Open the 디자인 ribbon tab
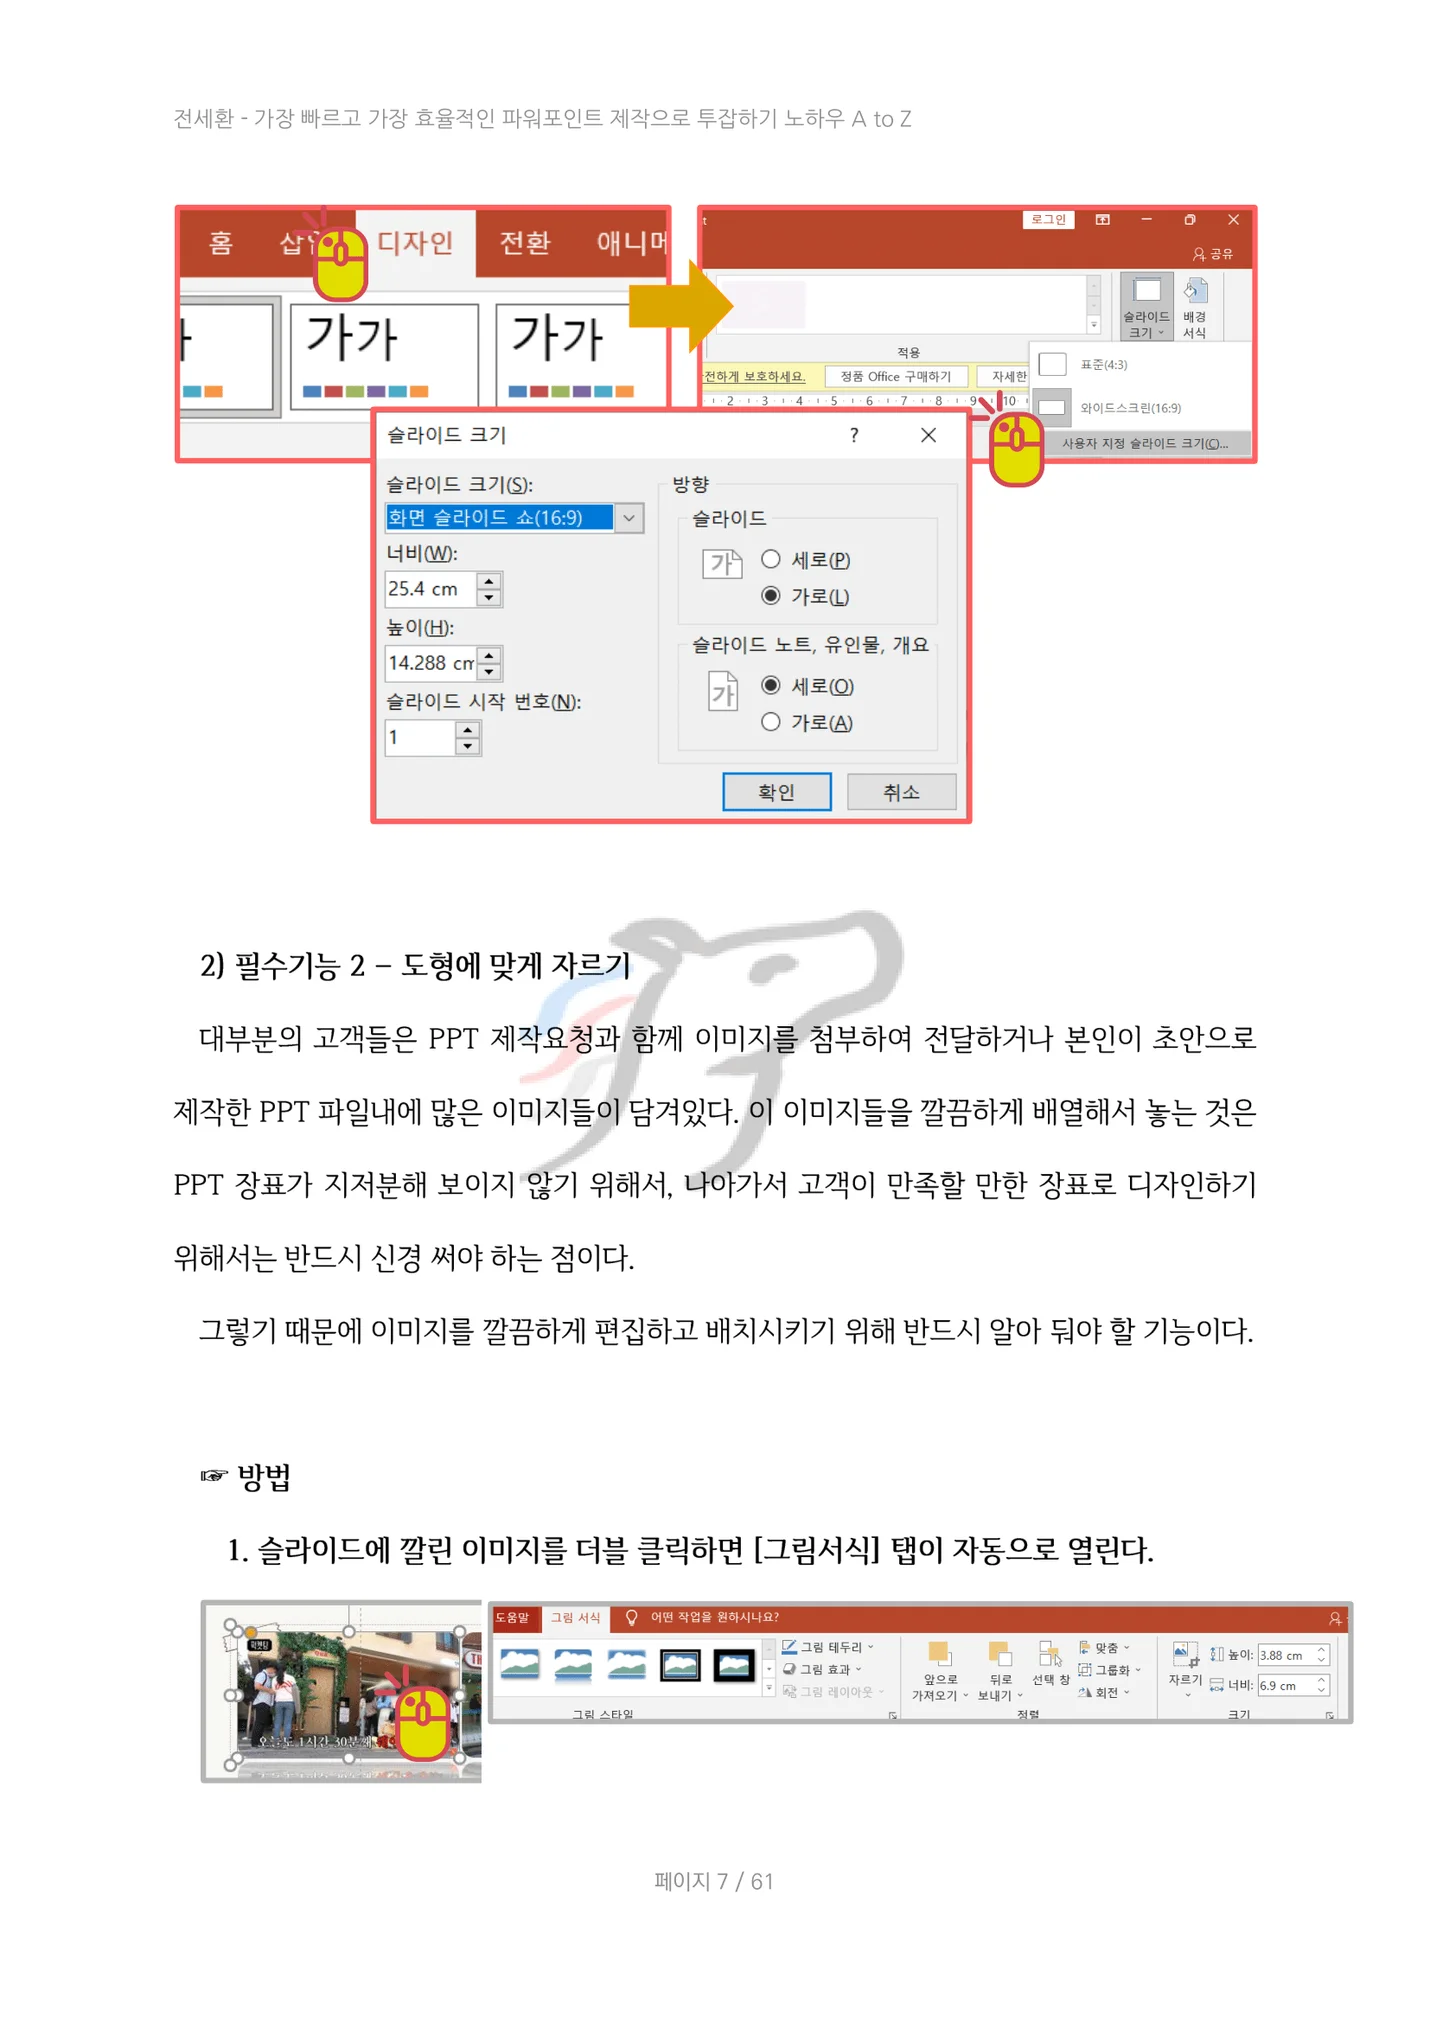The width and height of the screenshot is (1430, 2022). [x=414, y=242]
